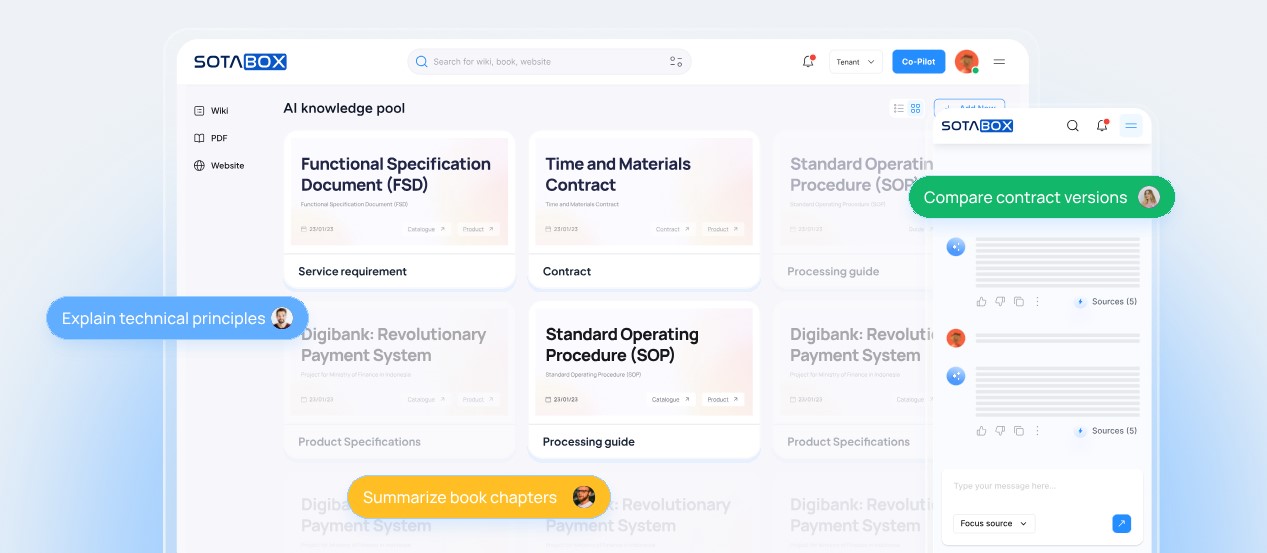Open Product tag on Time and Materials Contract card
The width and height of the screenshot is (1267, 553).
[723, 229]
